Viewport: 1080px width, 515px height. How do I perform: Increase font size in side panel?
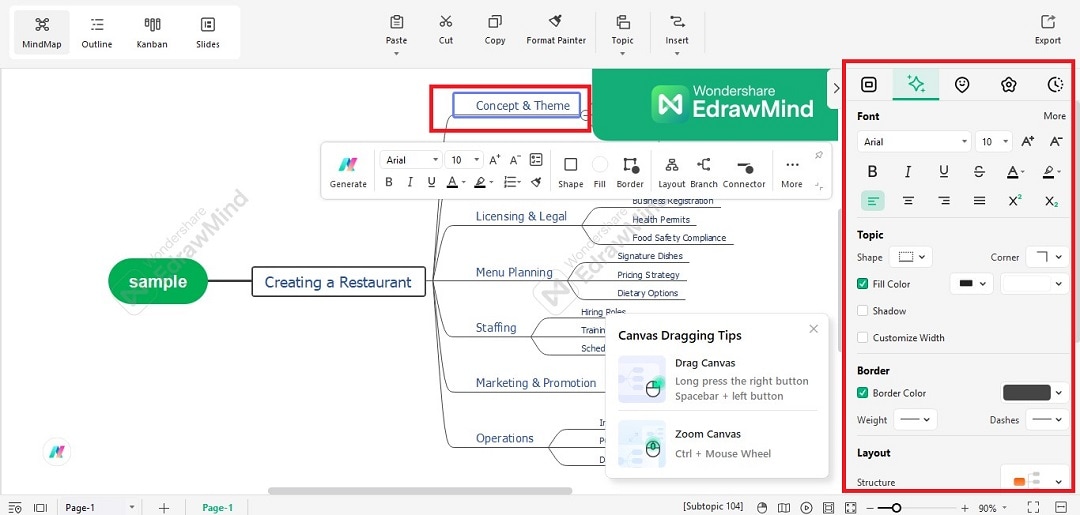(1027, 142)
